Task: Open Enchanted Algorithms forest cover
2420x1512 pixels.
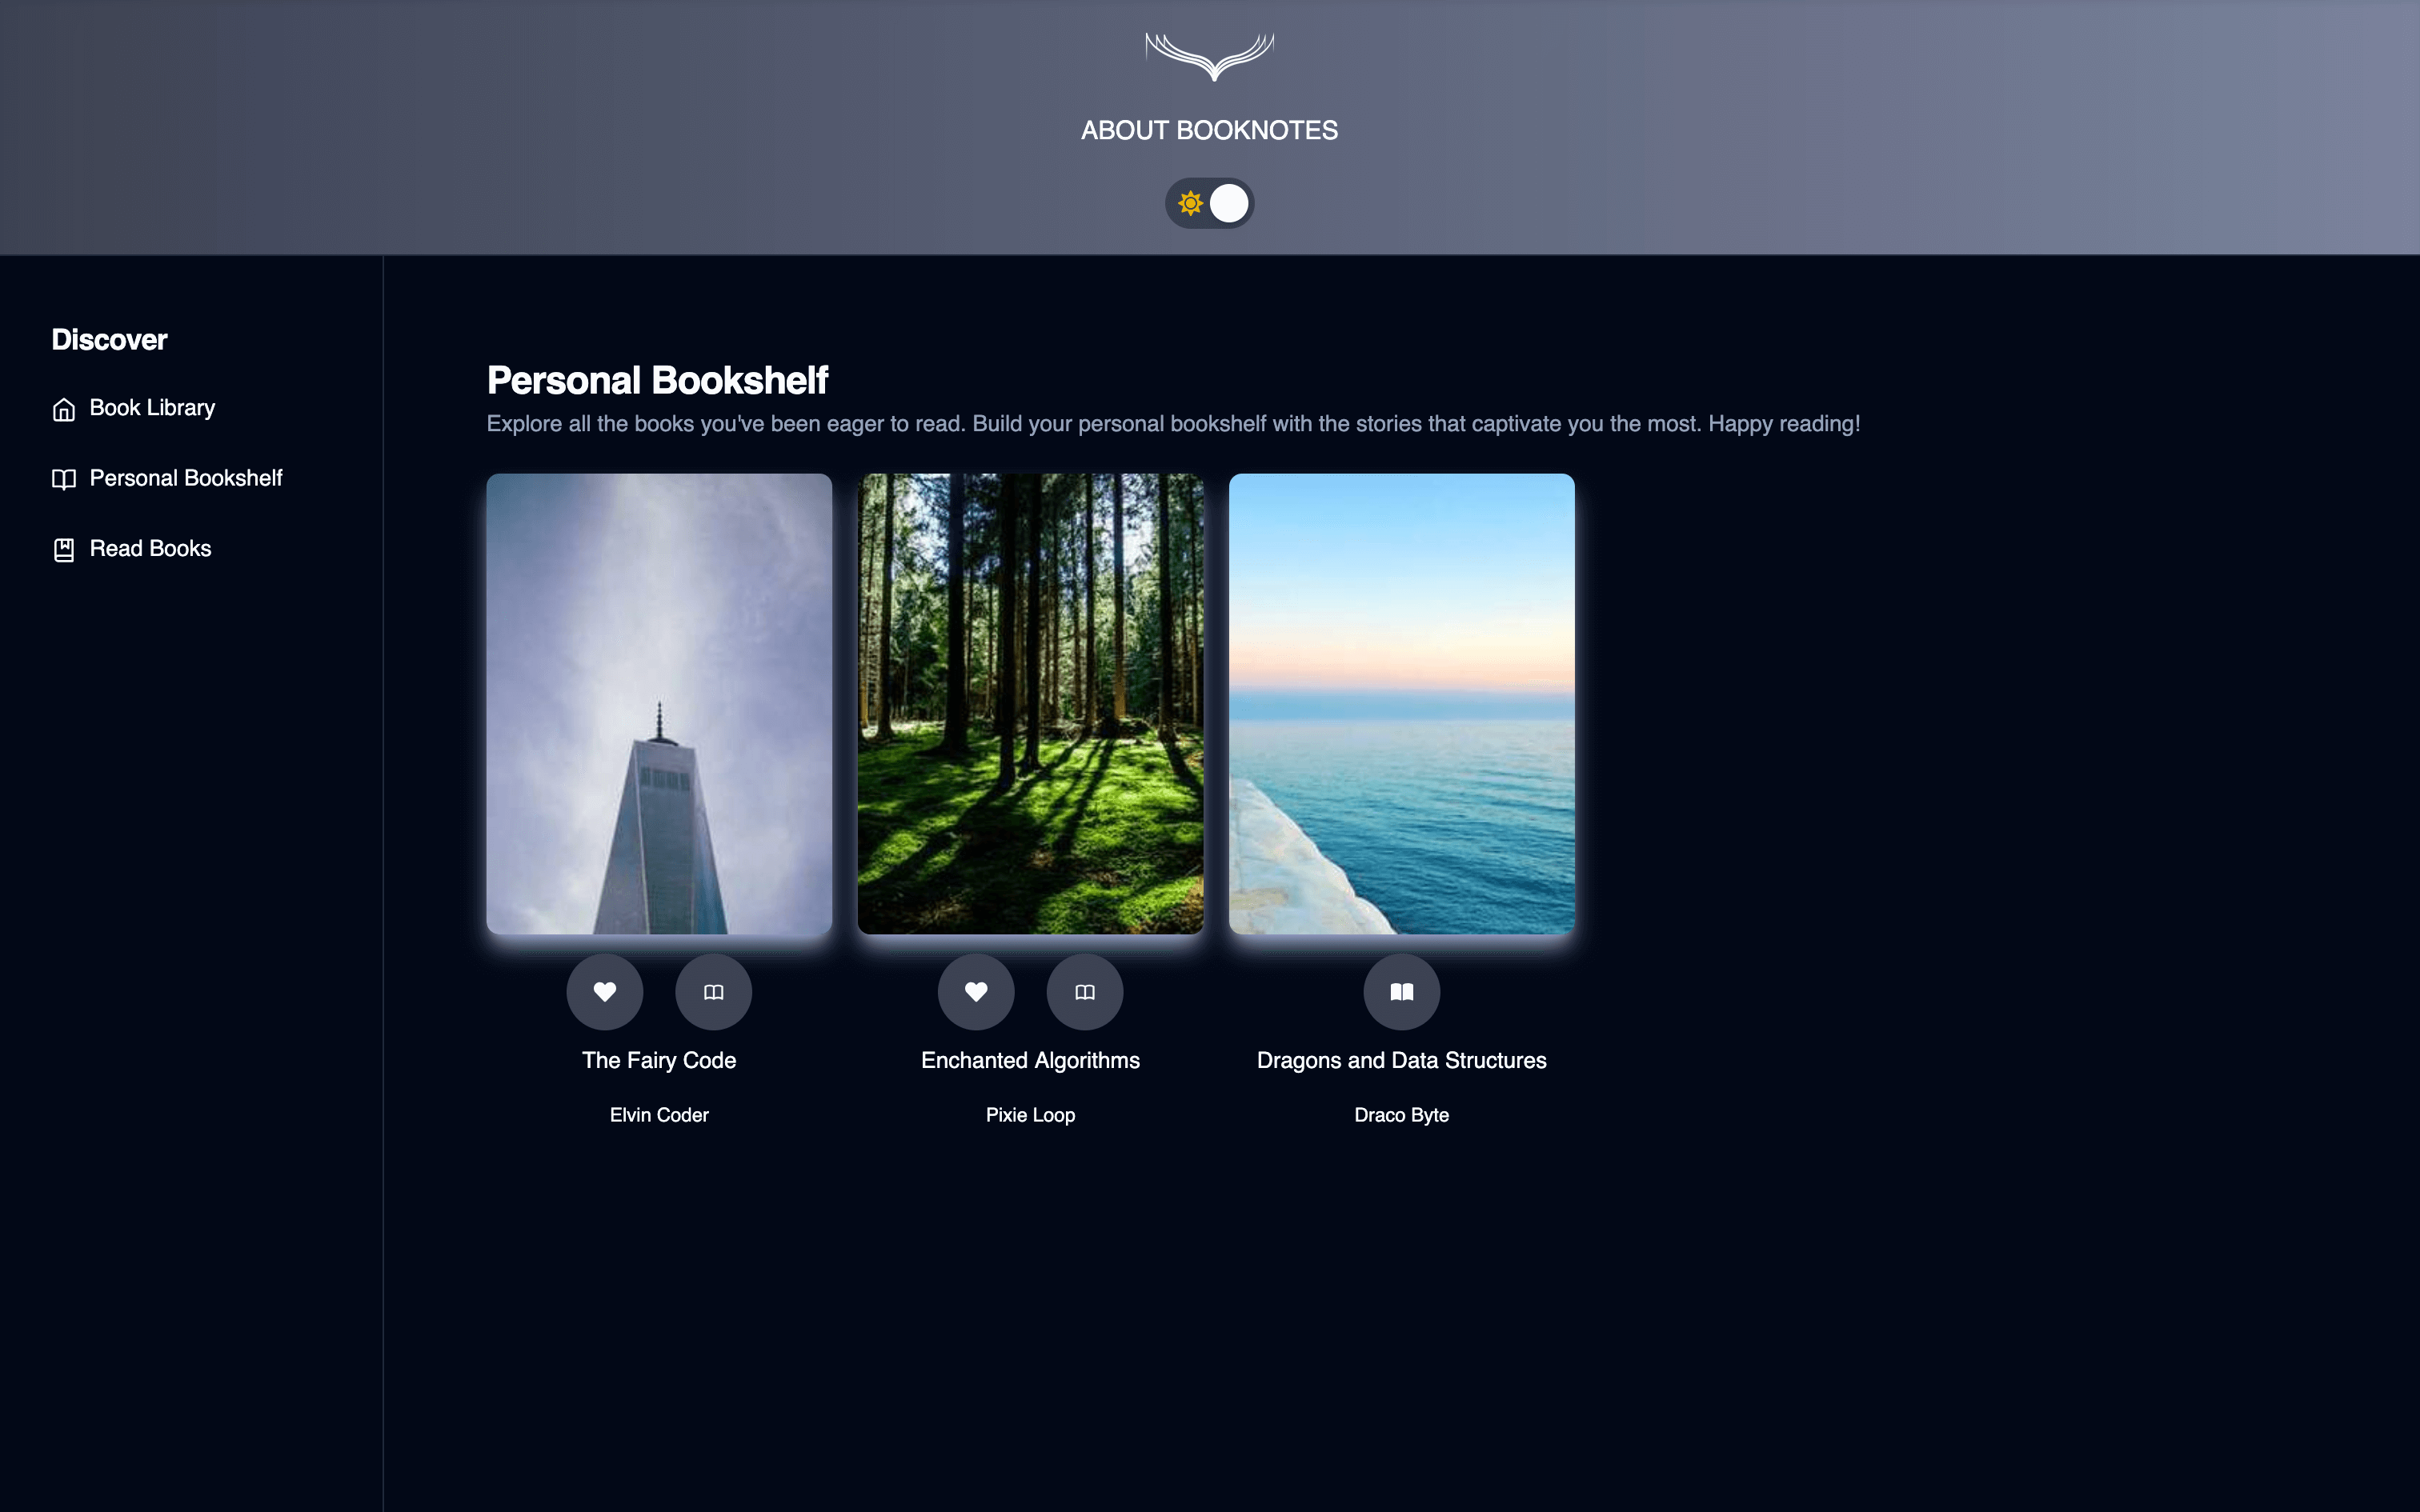Action: click(1030, 703)
